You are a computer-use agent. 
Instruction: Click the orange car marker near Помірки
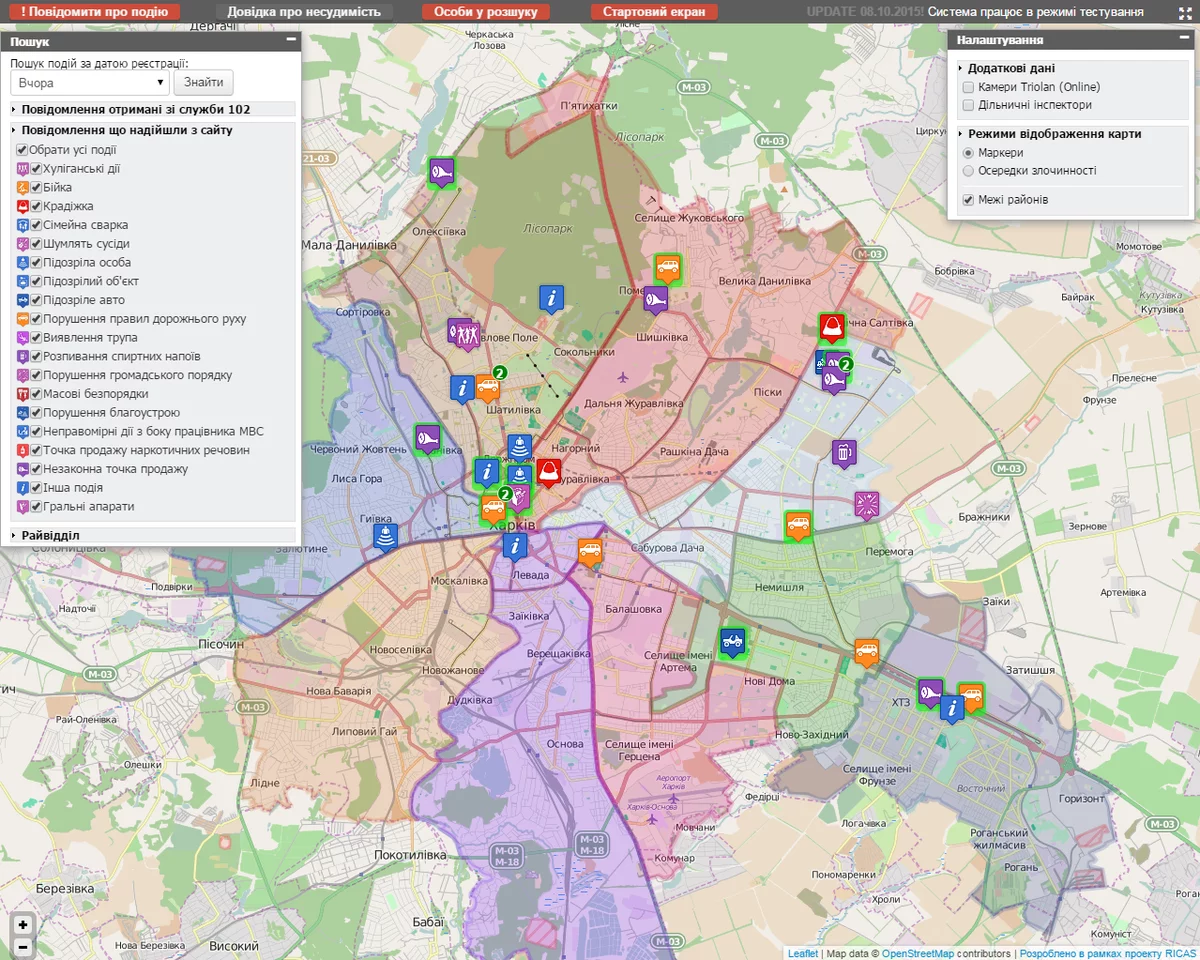click(668, 267)
